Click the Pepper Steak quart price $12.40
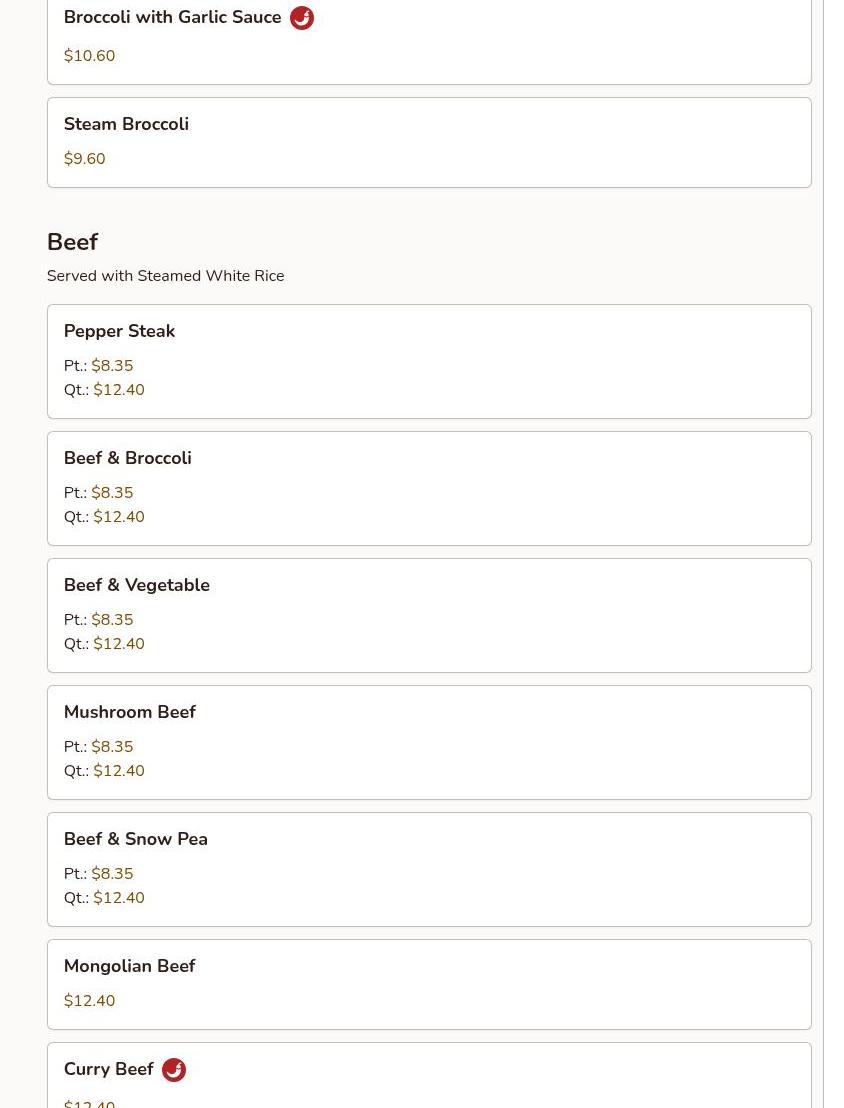This screenshot has width=844, height=1108. point(119,390)
